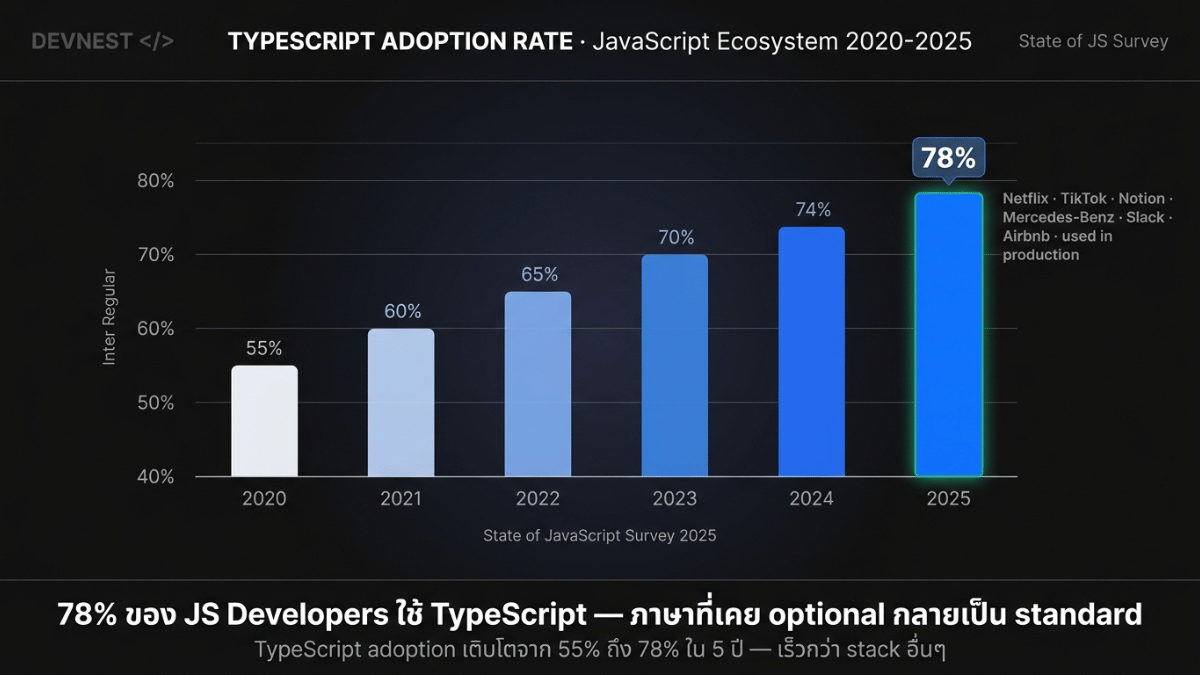The image size is (1200, 675).
Task: Click the 55% value label
Action: (264, 349)
